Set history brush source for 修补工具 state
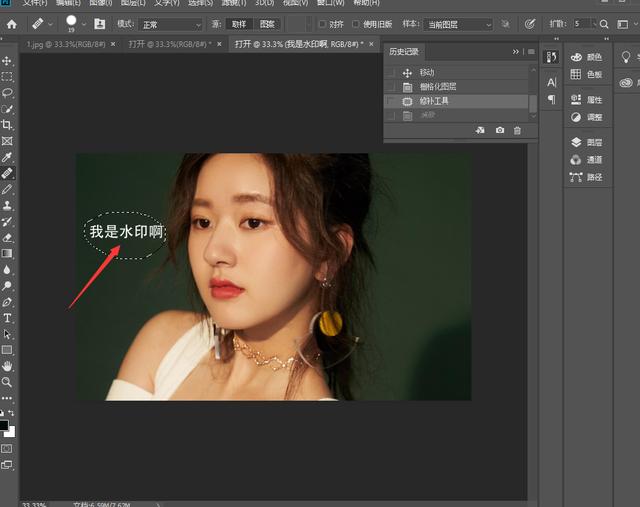Screen dimensions: 640x507 pyautogui.click(x=391, y=101)
